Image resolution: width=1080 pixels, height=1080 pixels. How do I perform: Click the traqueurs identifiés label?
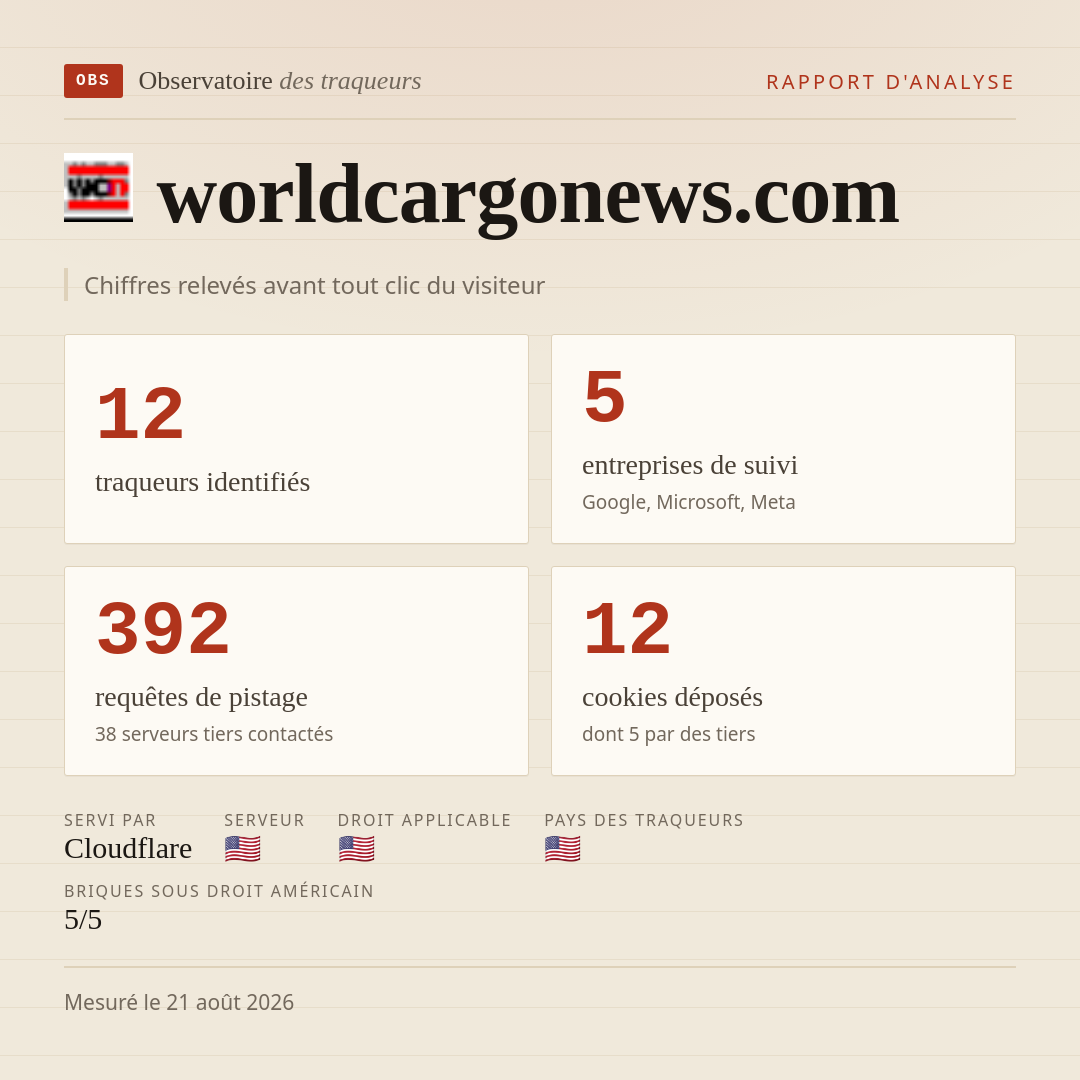point(202,481)
